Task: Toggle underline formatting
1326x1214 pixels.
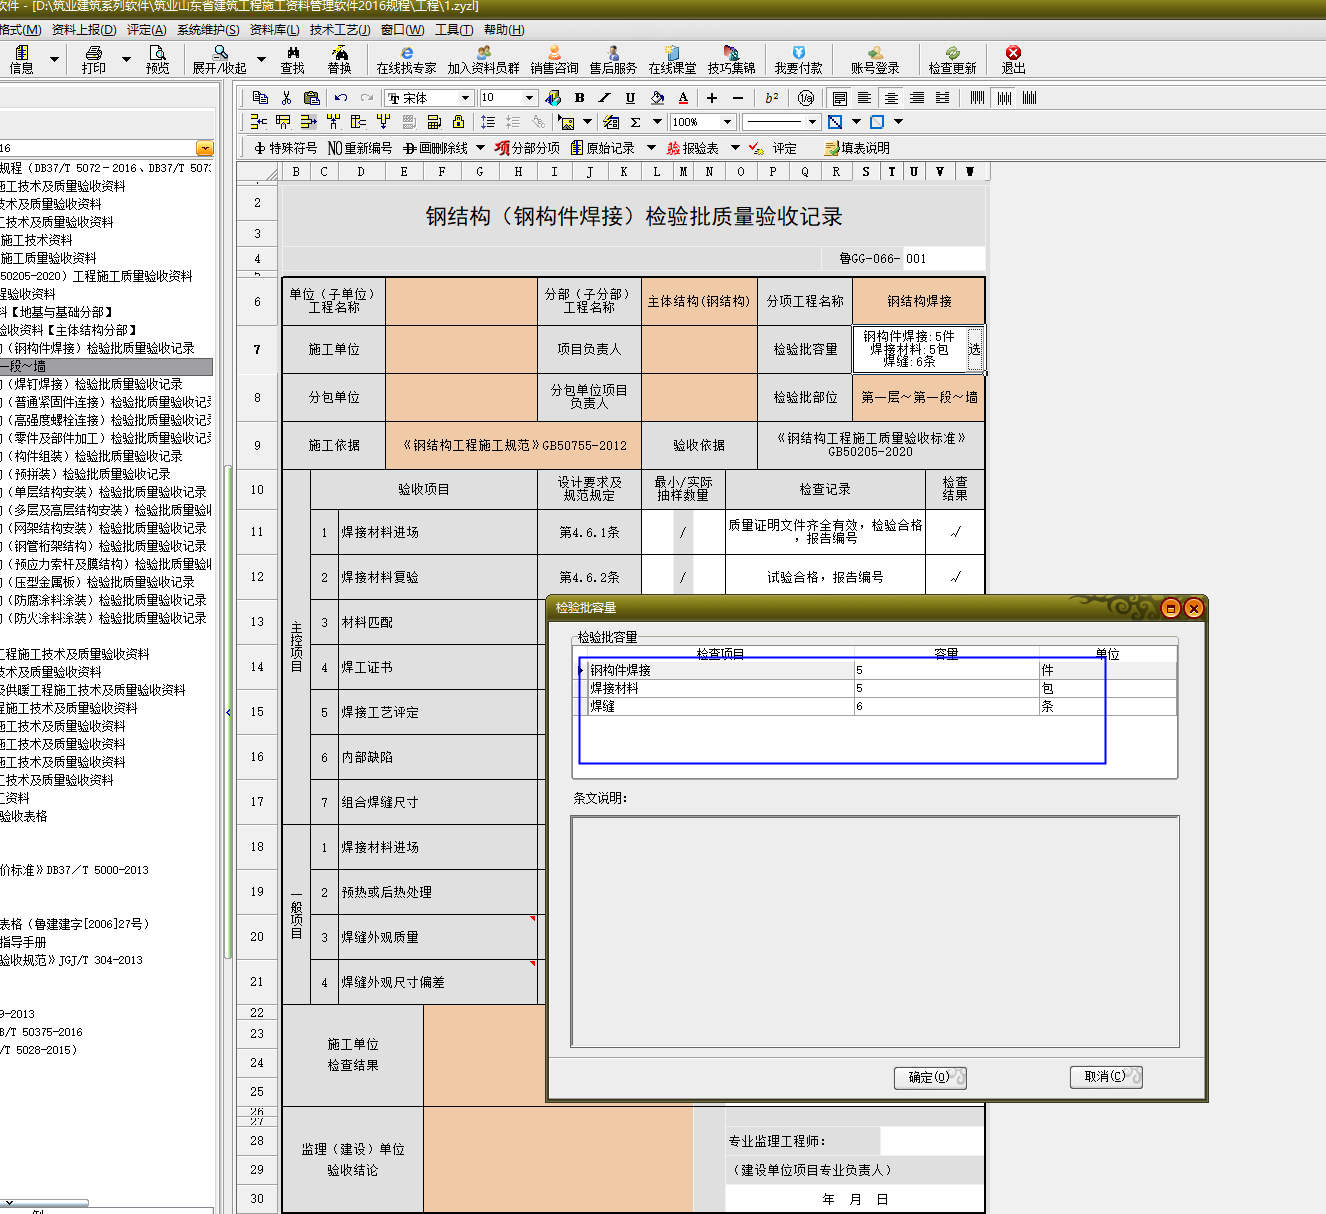Action: point(630,97)
